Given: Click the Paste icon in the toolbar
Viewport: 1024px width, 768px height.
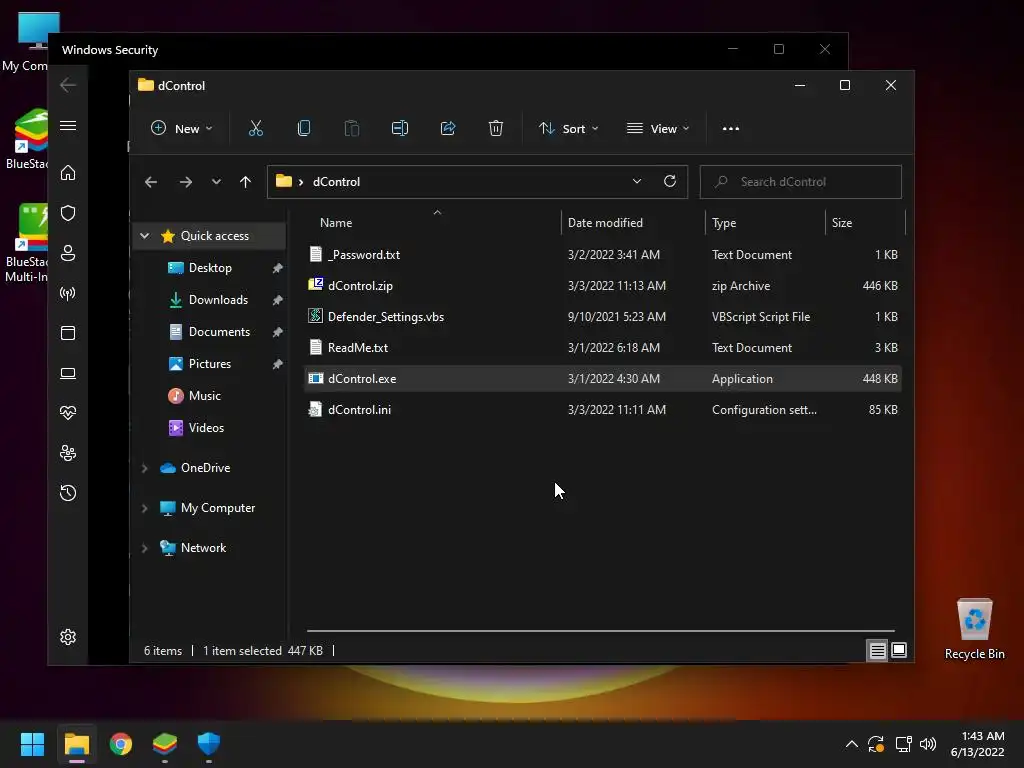Looking at the screenshot, I should coord(351,129).
